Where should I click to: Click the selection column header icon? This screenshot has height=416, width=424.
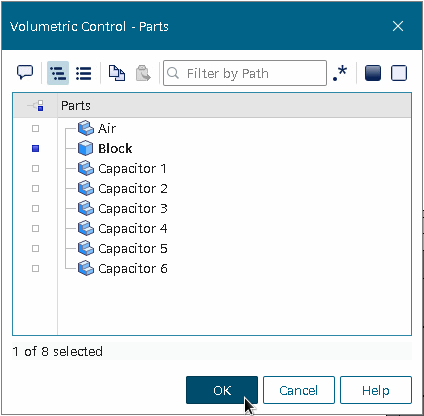(35, 106)
